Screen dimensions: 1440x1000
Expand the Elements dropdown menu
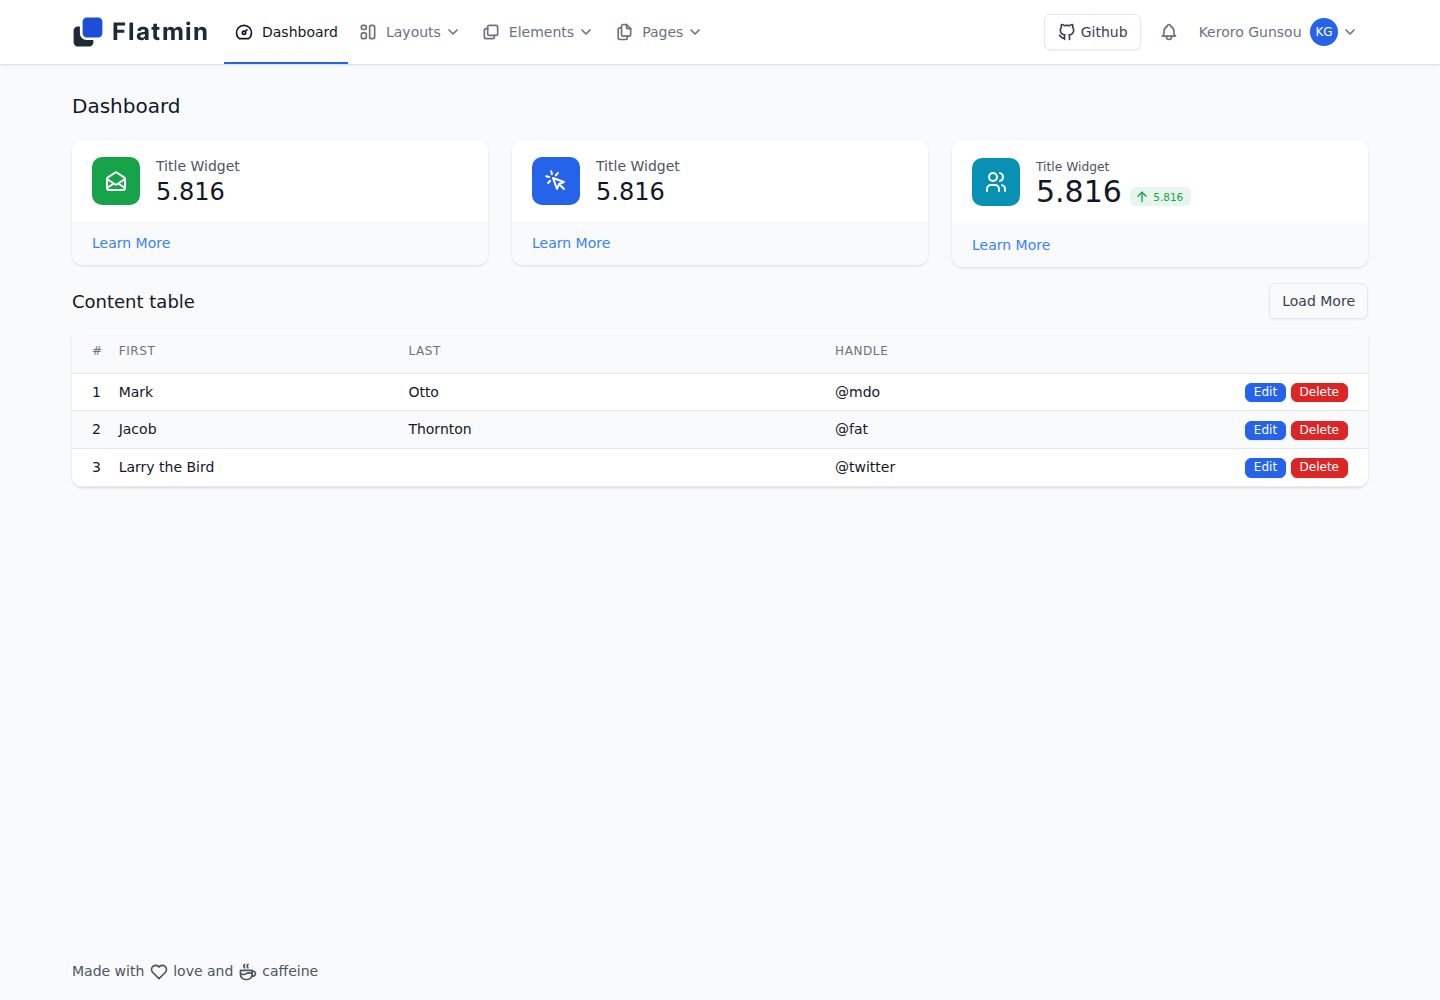[x=537, y=32]
